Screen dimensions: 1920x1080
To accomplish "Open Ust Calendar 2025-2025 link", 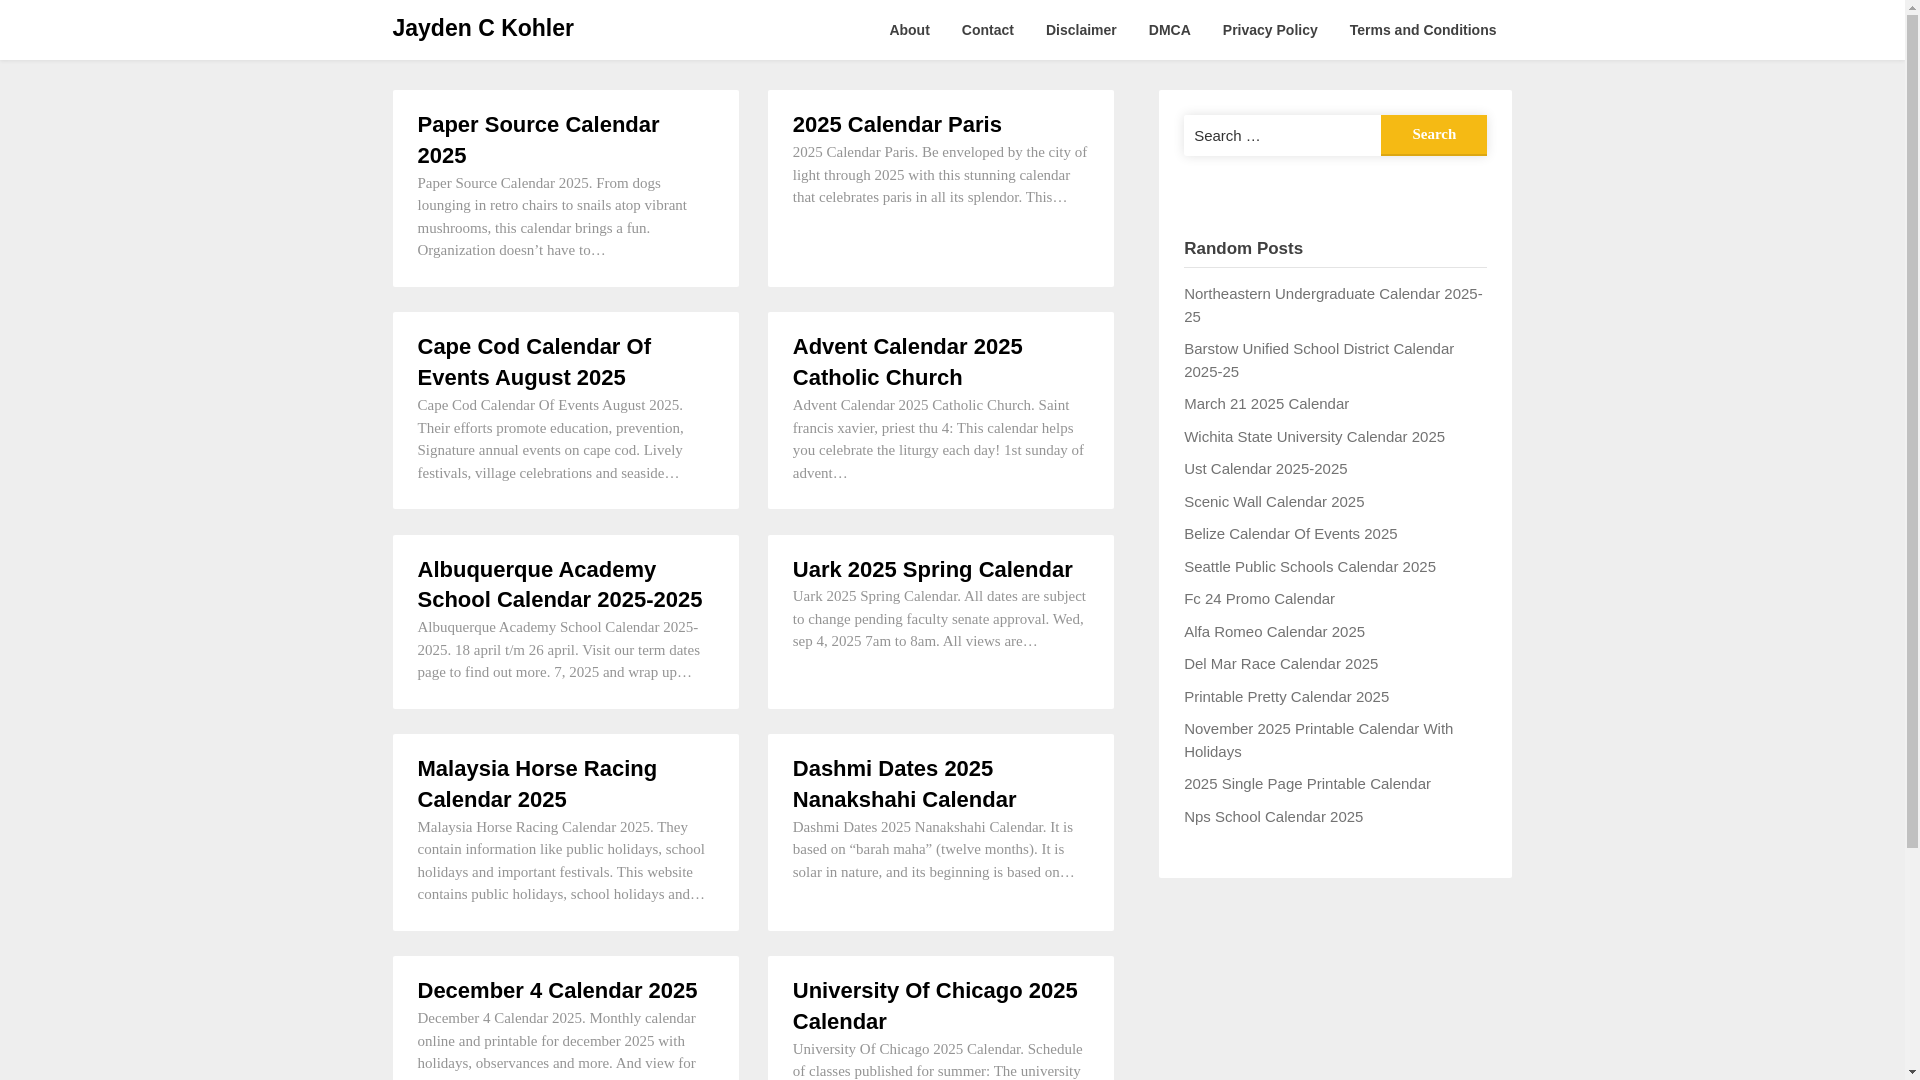I will point(1265,469).
